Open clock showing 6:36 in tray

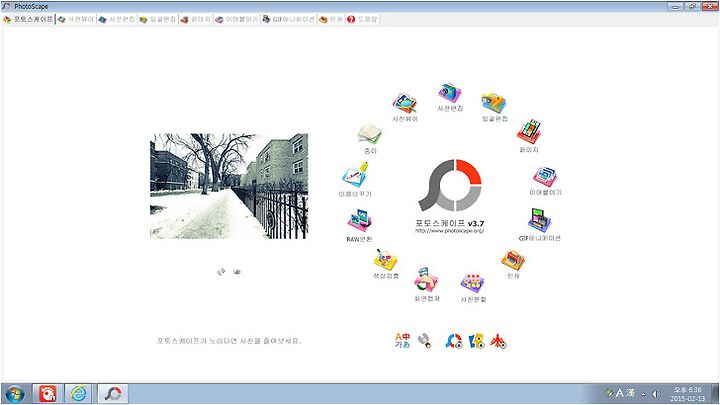[x=687, y=394]
